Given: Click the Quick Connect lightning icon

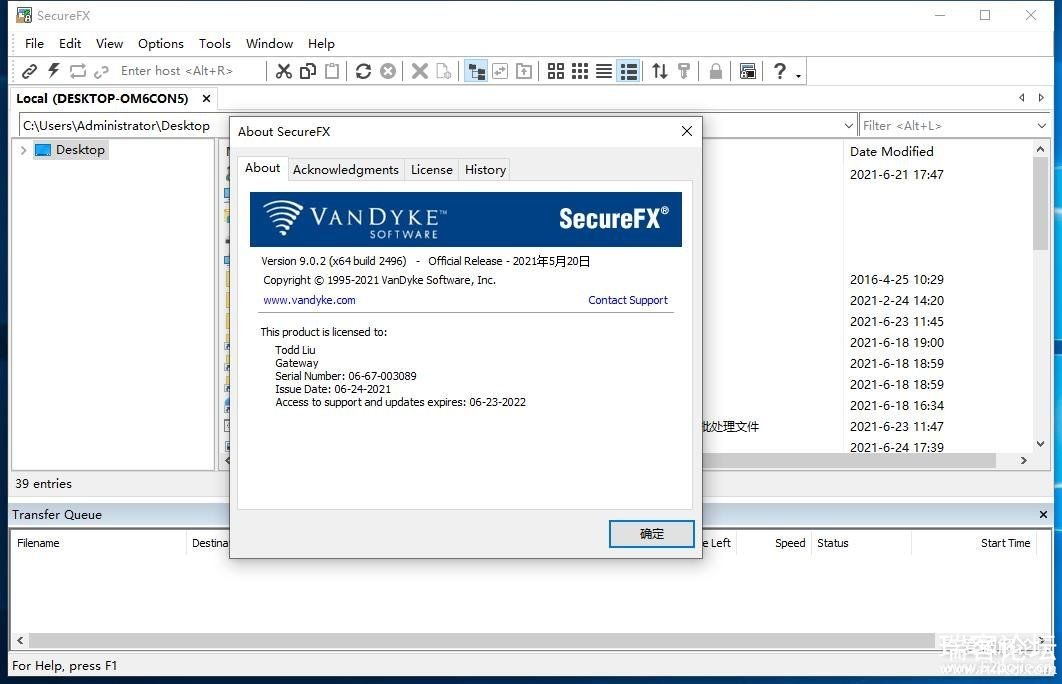Looking at the screenshot, I should tap(54, 71).
